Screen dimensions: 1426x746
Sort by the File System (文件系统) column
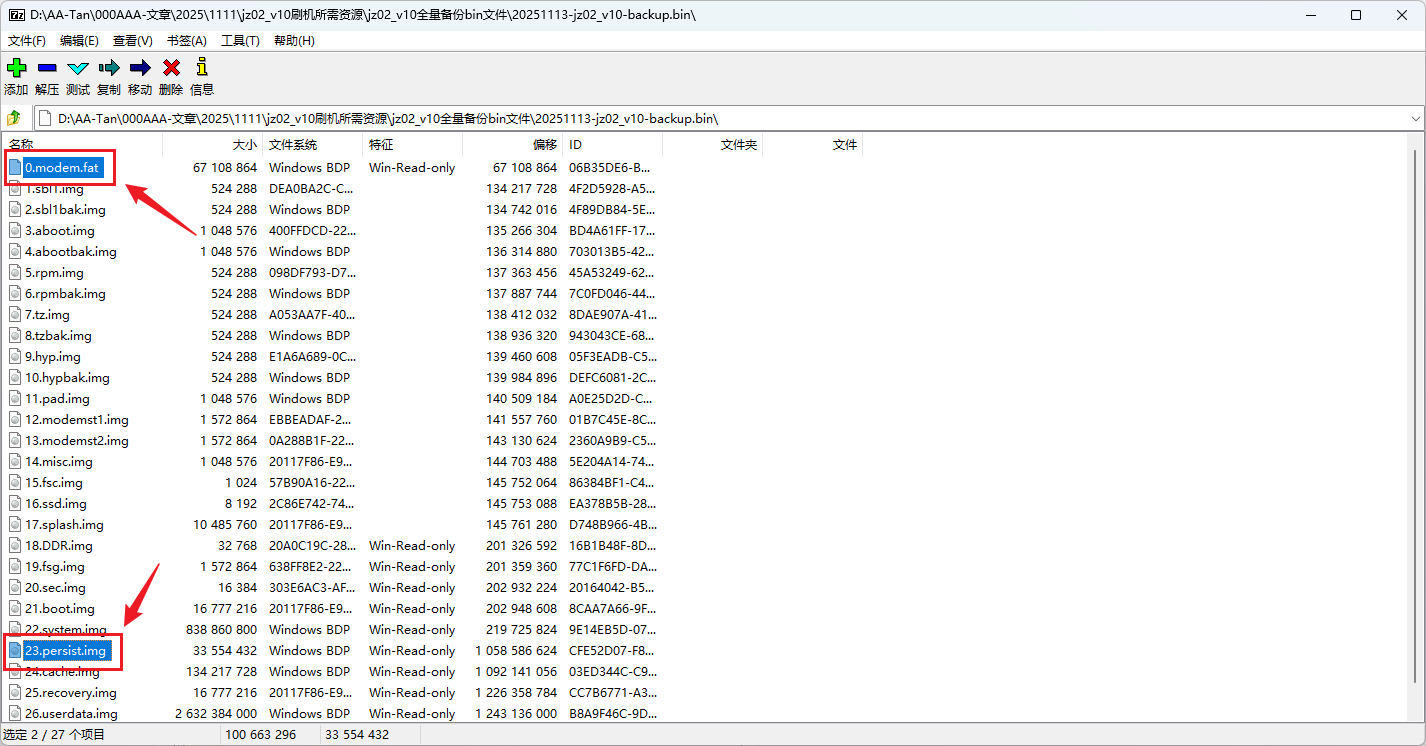pyautogui.click(x=293, y=145)
